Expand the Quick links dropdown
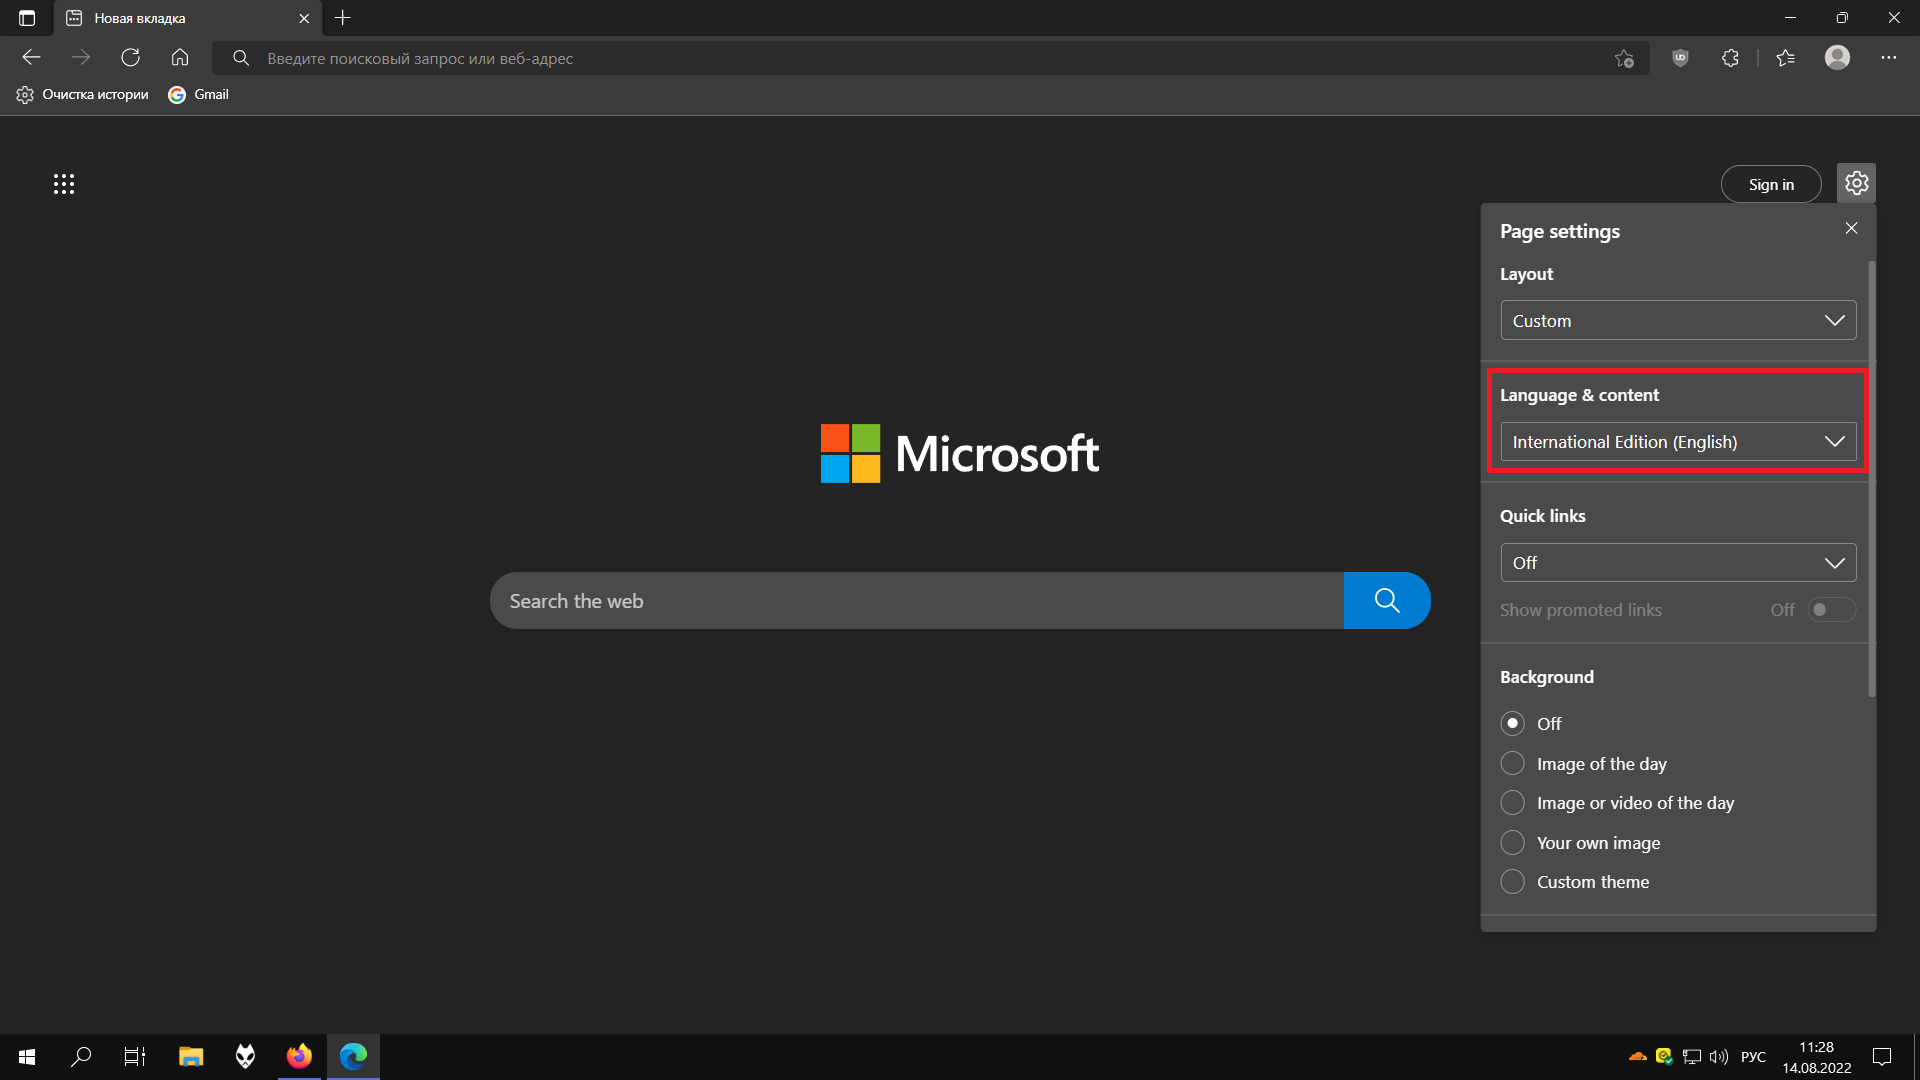The height and width of the screenshot is (1080, 1920). (x=1678, y=563)
